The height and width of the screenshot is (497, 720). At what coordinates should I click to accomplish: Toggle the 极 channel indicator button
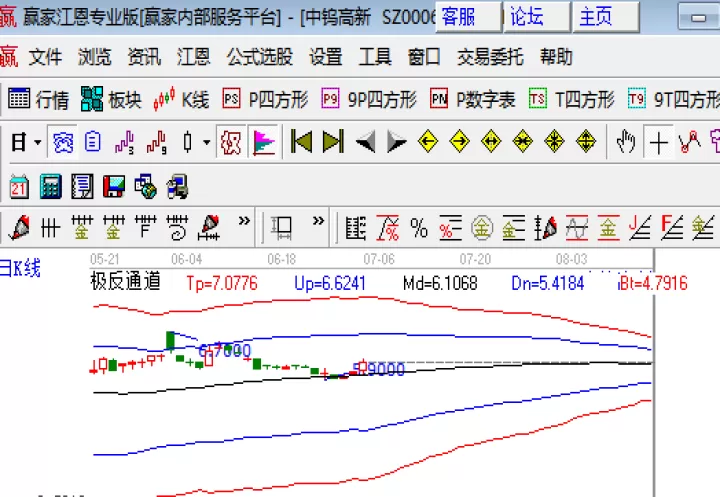point(231,142)
